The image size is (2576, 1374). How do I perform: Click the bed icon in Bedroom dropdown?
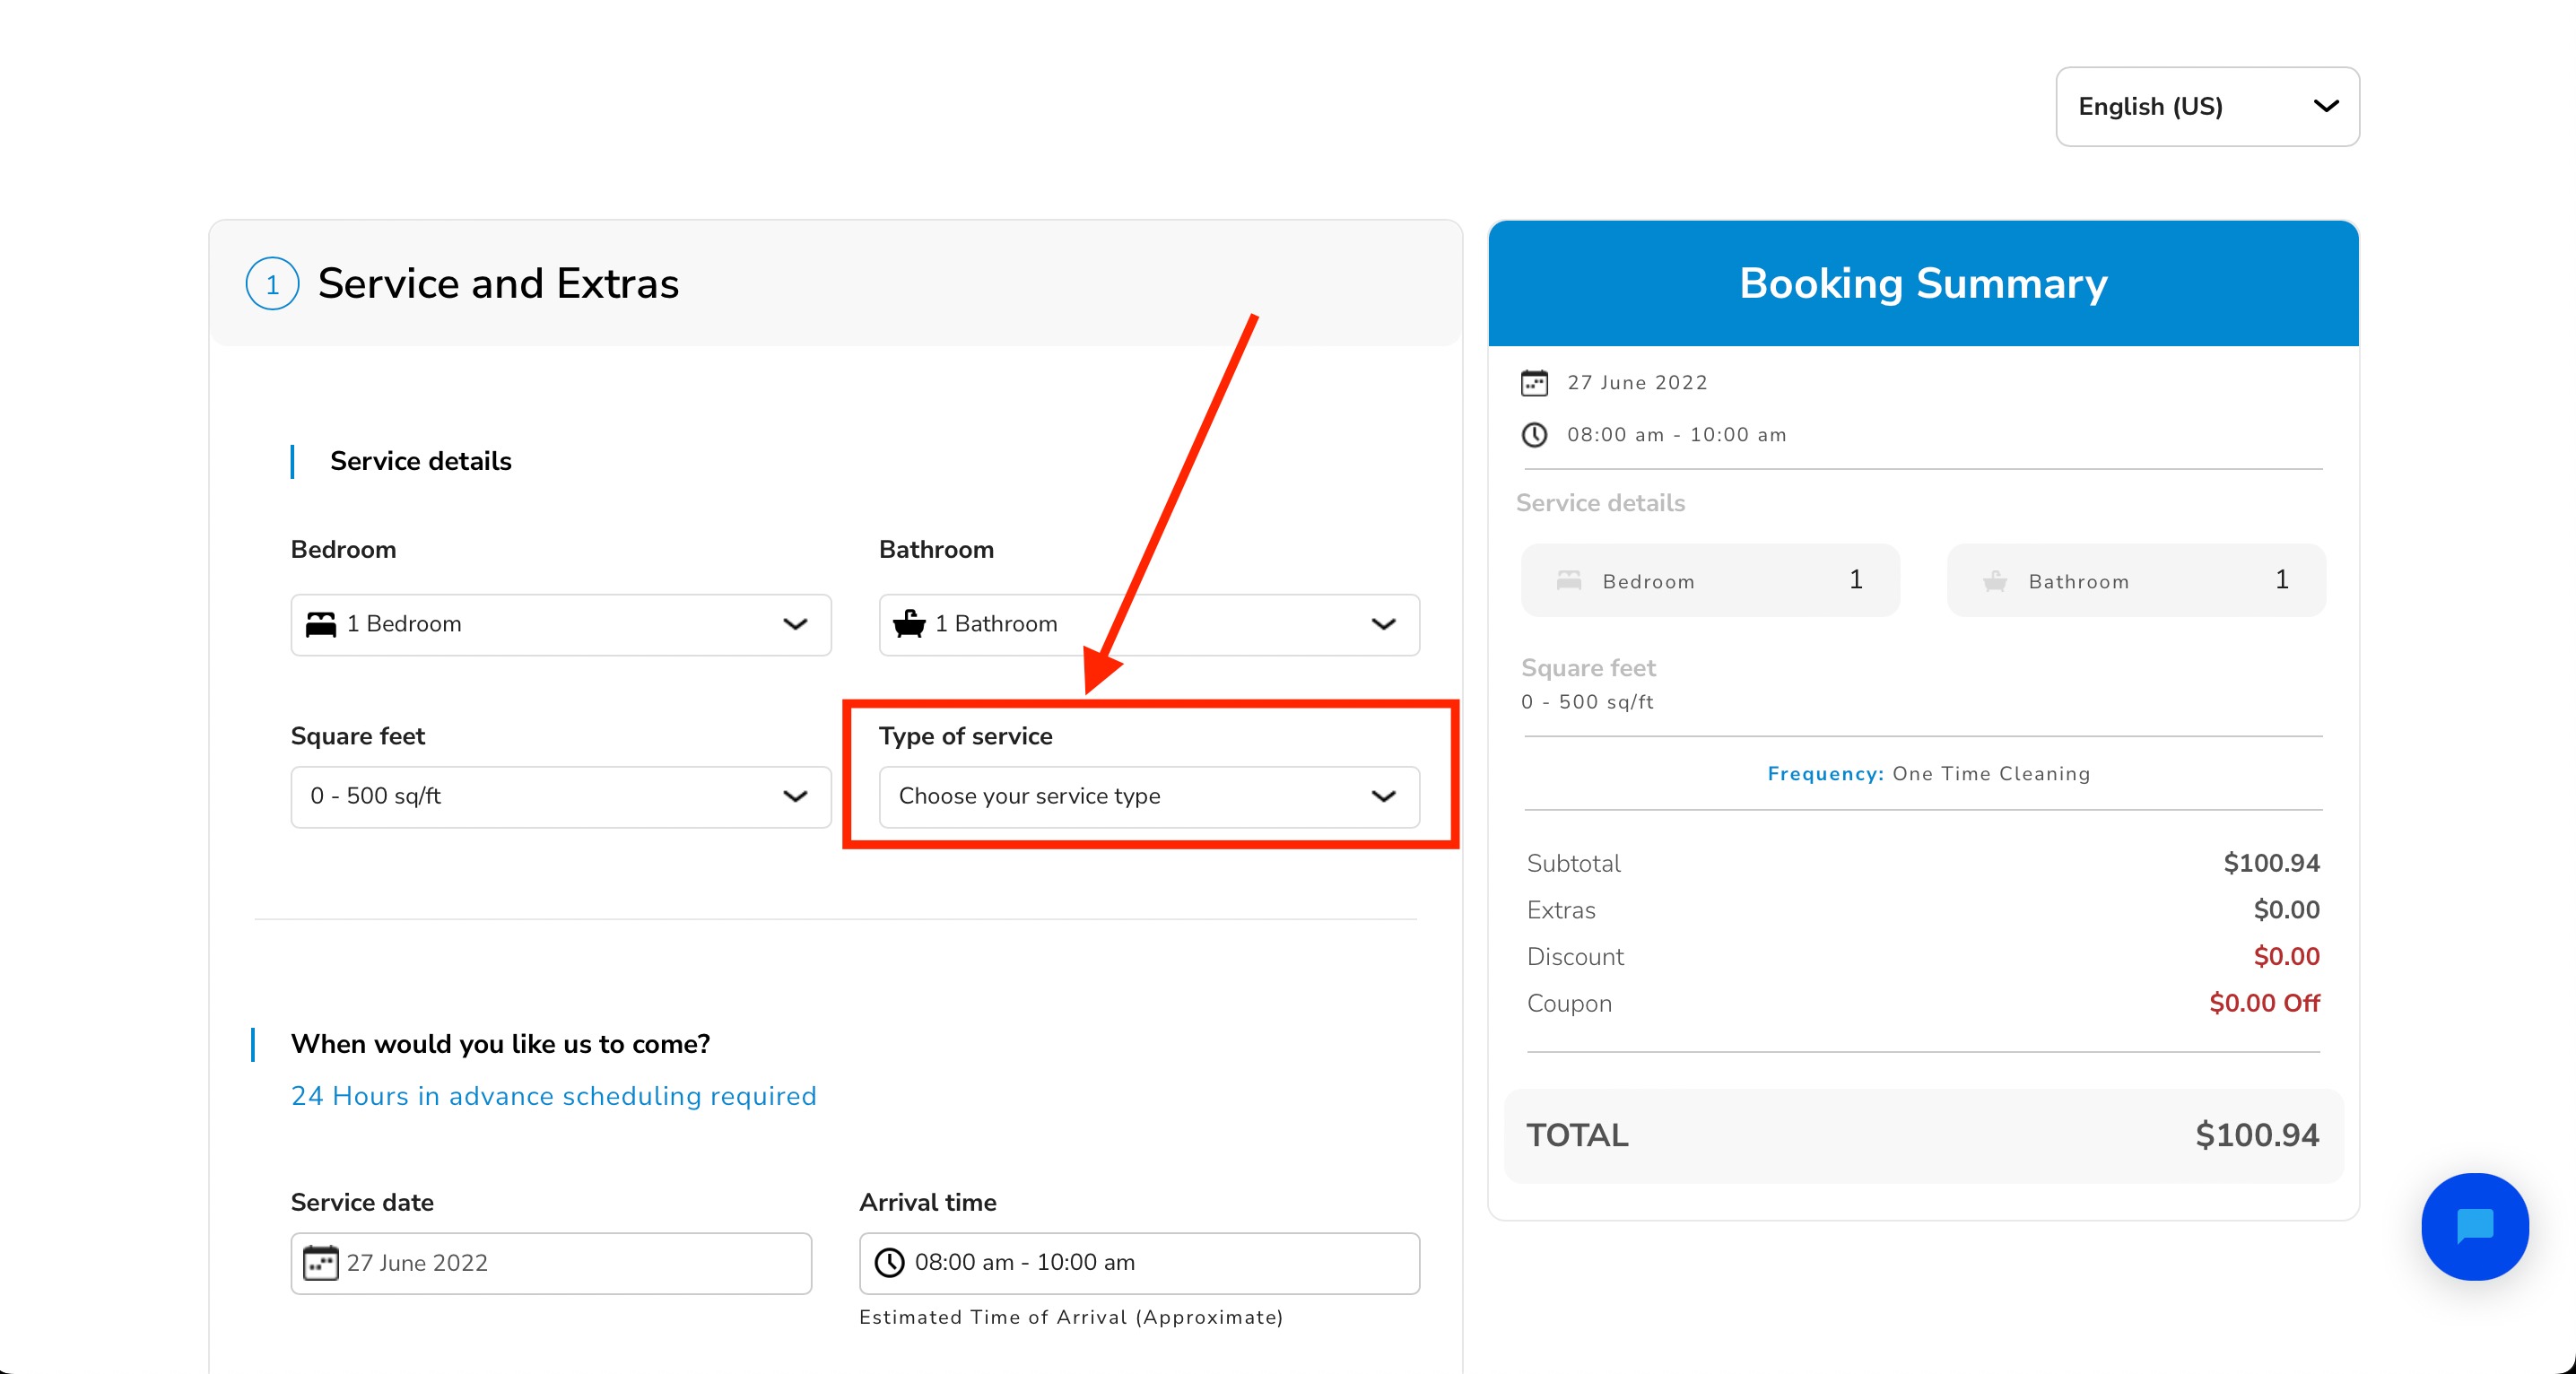321,624
